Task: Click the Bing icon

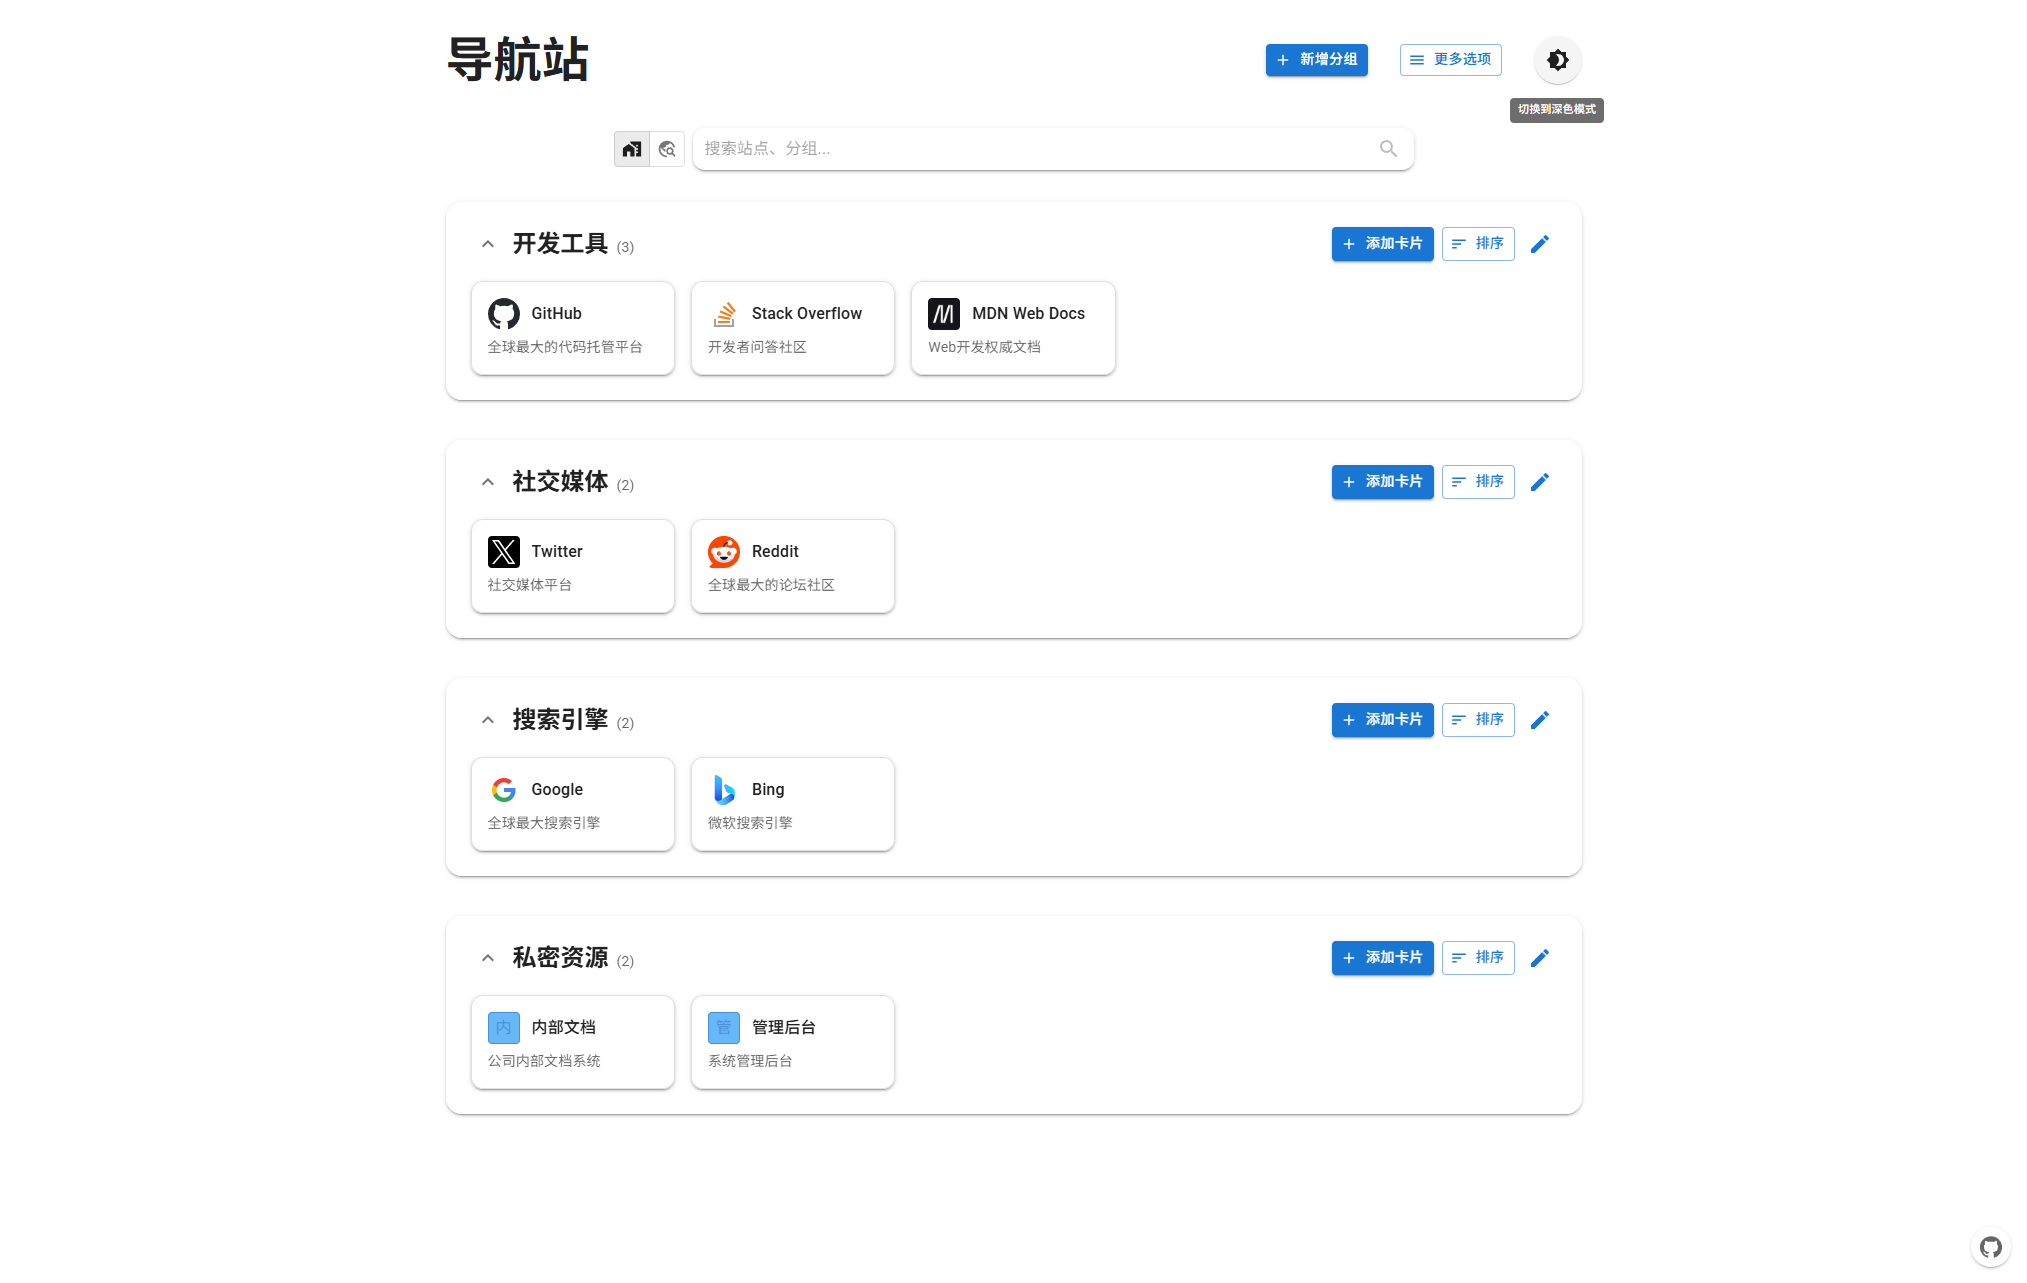Action: click(x=723, y=789)
